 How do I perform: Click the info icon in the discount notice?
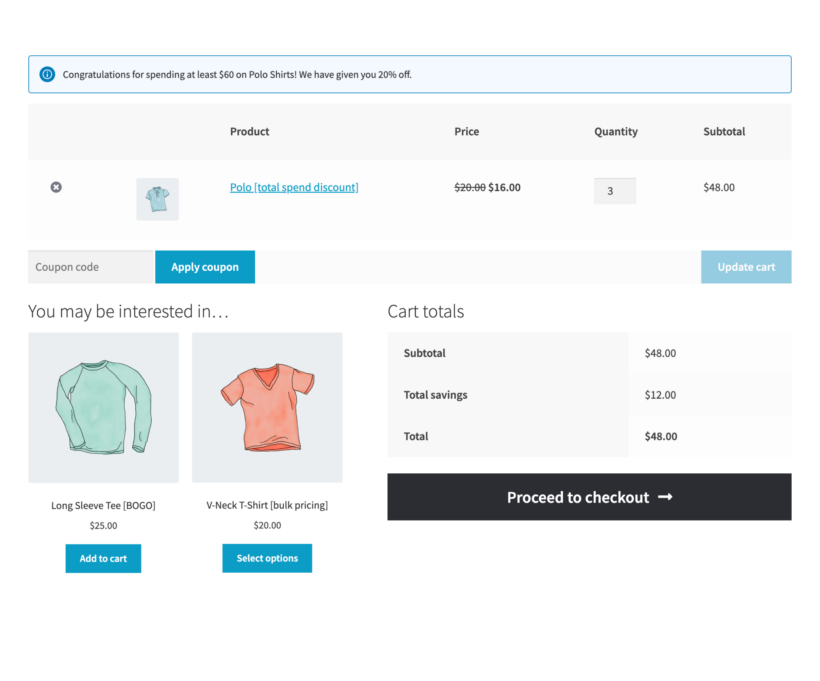click(47, 75)
